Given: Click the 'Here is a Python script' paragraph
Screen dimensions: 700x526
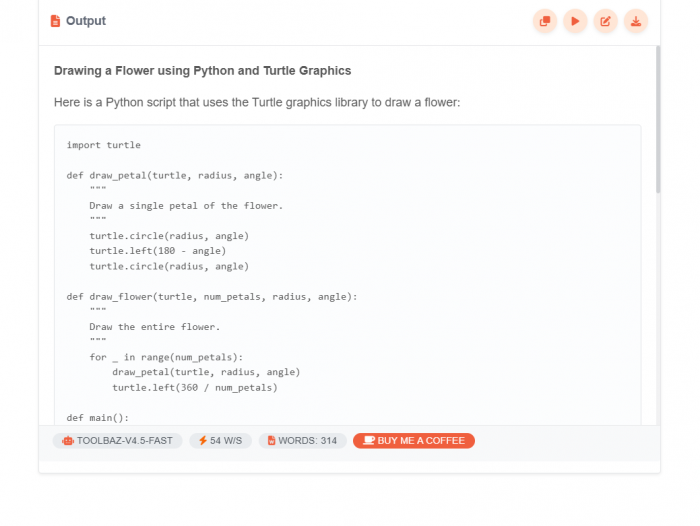Looking at the screenshot, I should click(257, 102).
